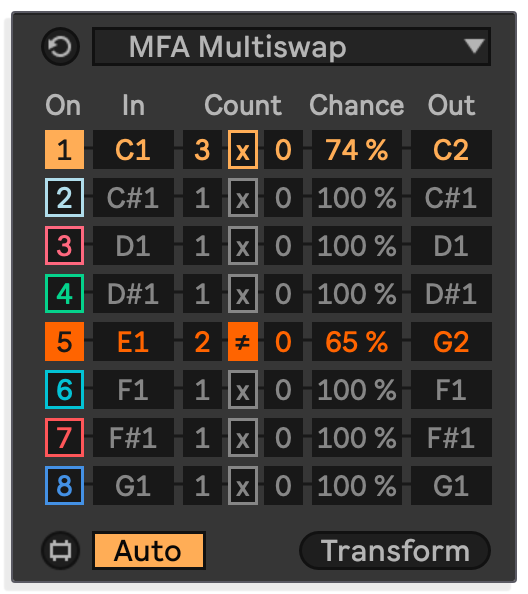Toggle the x count mode in D#1 row
The height and width of the screenshot is (594, 528).
pyautogui.click(x=243, y=294)
